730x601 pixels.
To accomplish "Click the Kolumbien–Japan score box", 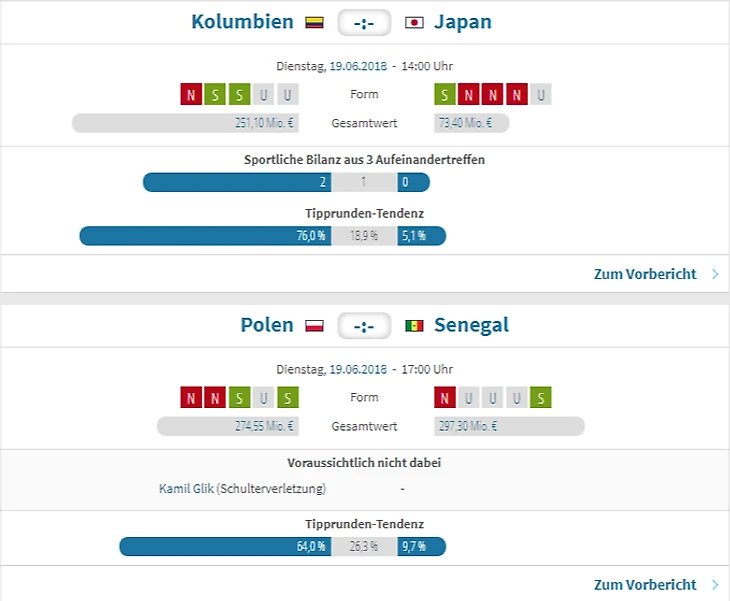I will point(364,23).
